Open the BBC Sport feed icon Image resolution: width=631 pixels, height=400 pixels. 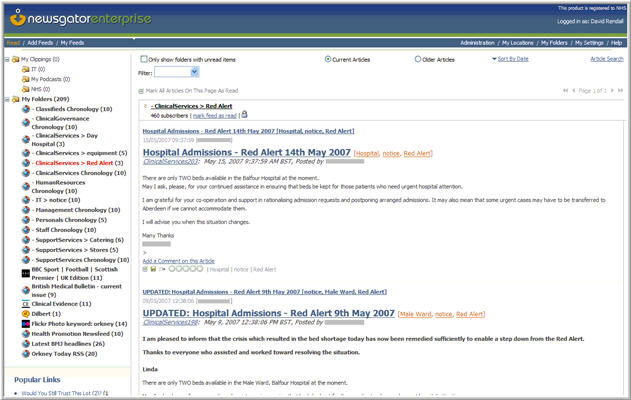click(x=24, y=271)
